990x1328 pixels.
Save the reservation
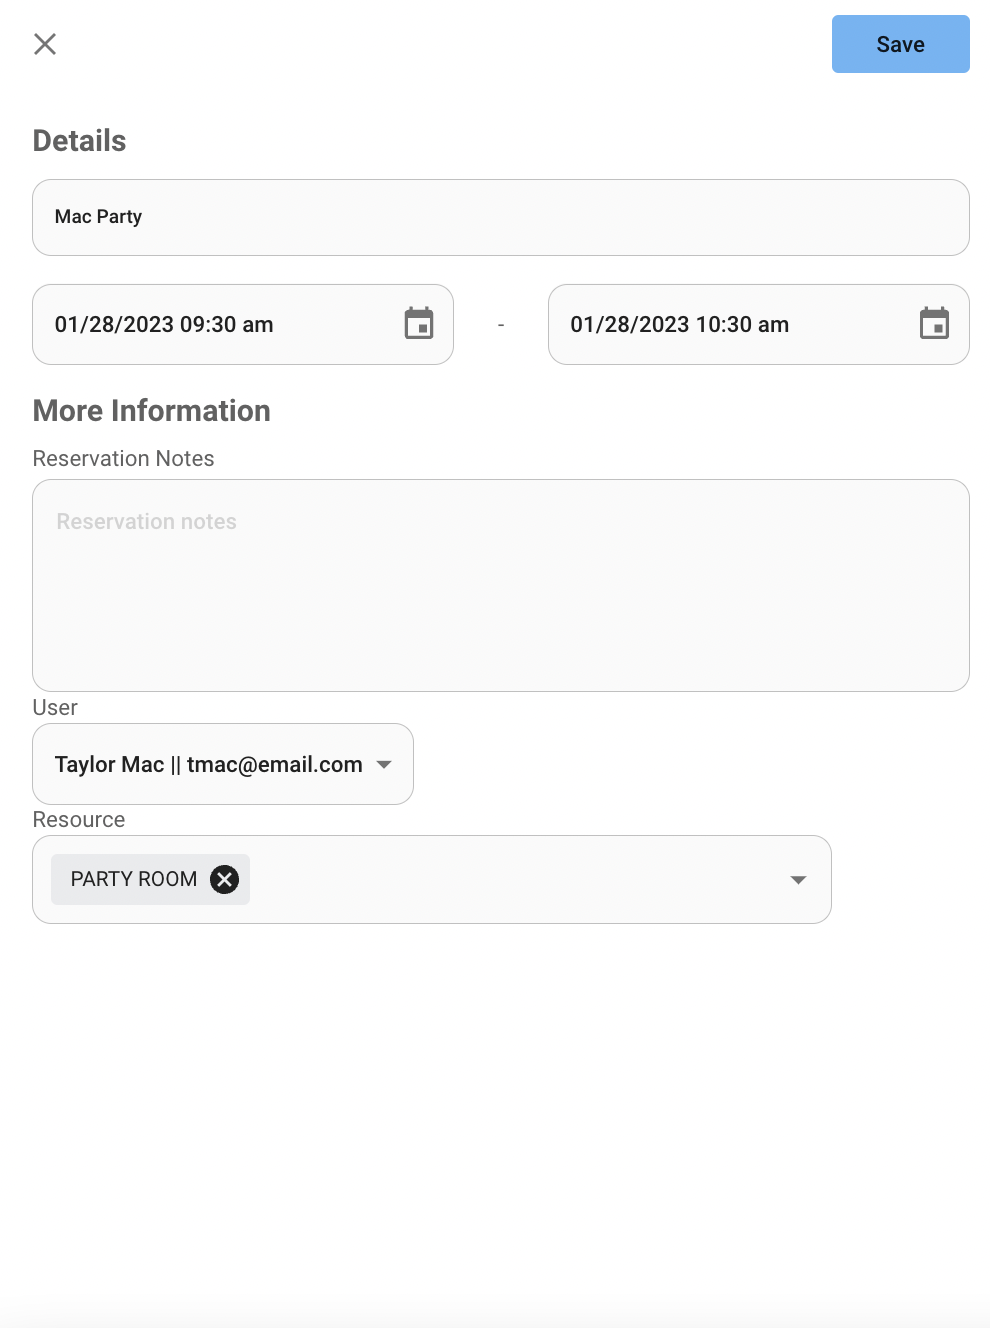click(x=900, y=44)
